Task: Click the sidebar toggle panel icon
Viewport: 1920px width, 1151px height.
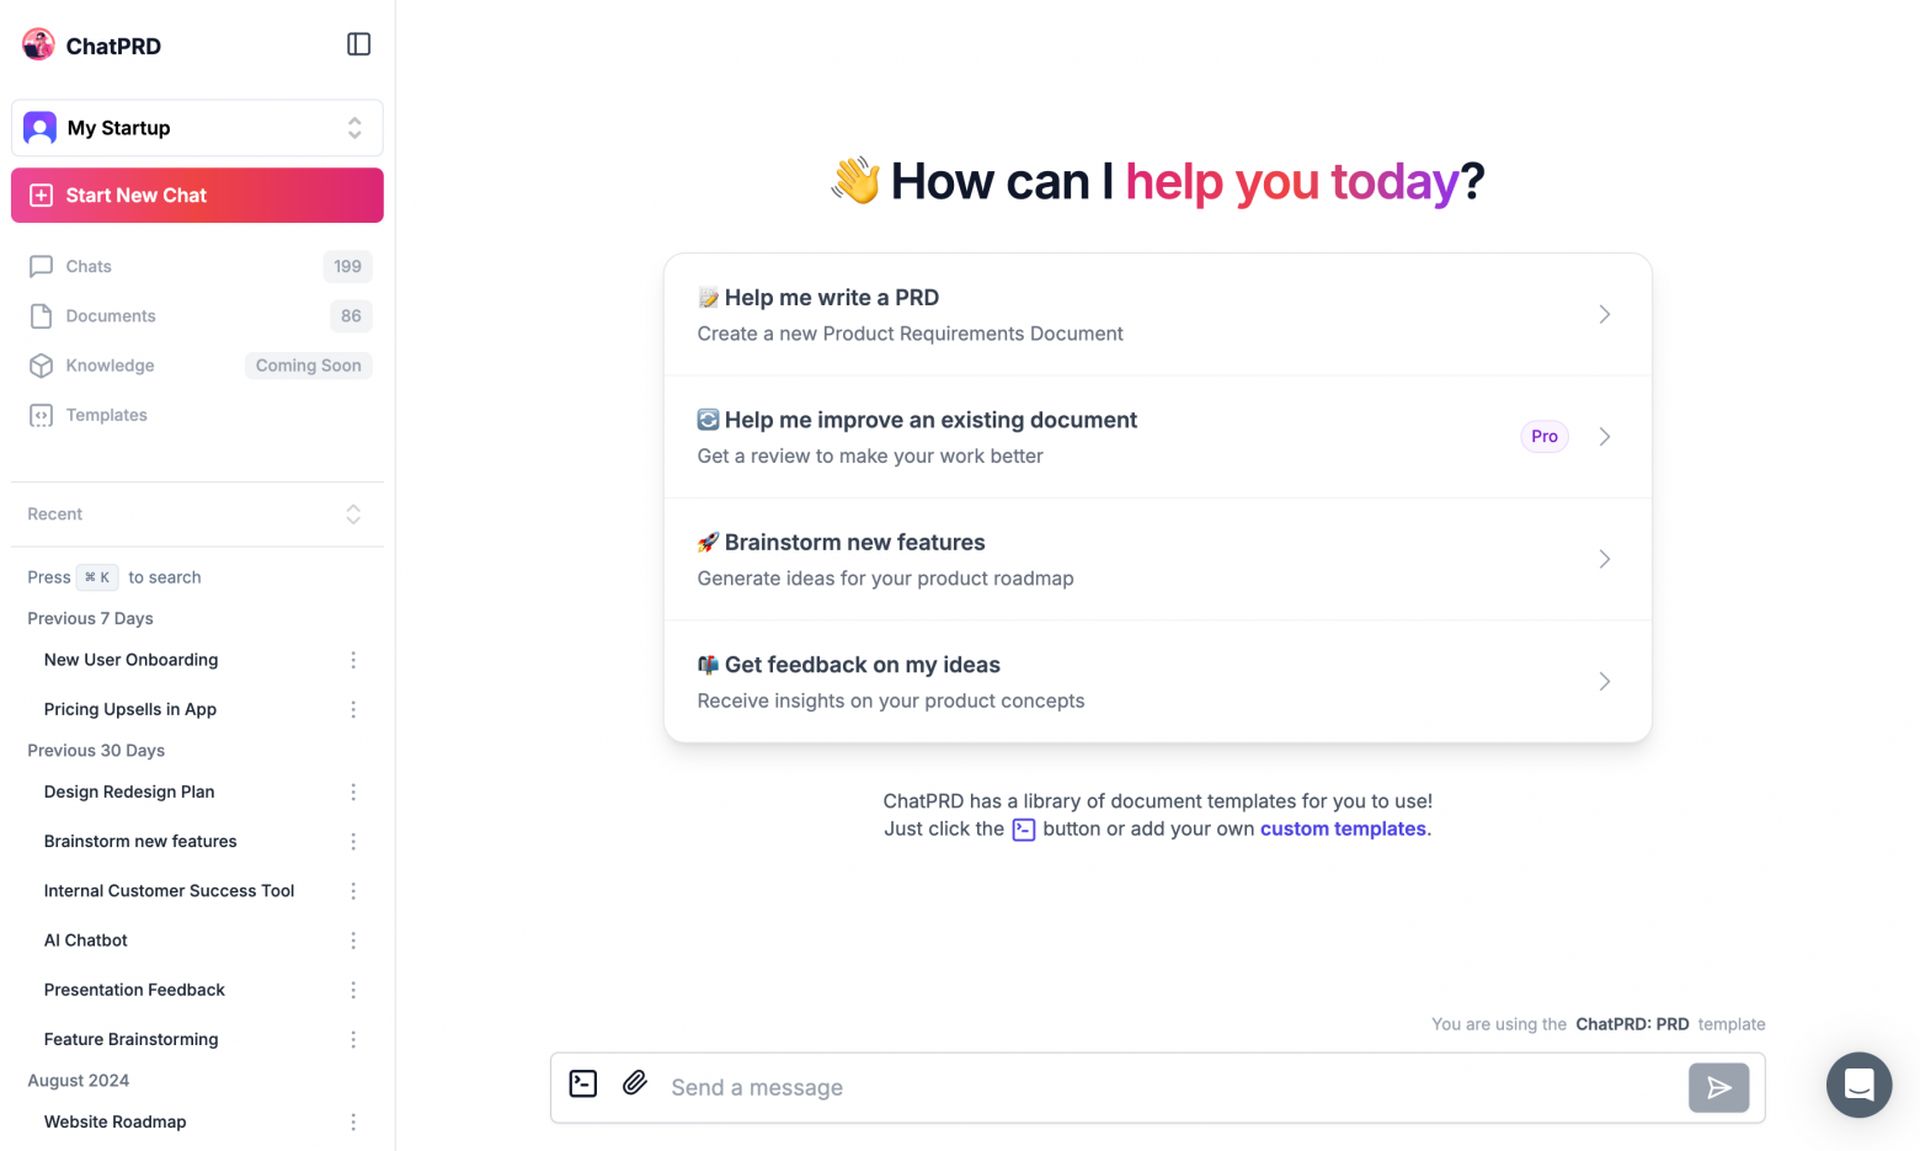Action: pyautogui.click(x=359, y=44)
